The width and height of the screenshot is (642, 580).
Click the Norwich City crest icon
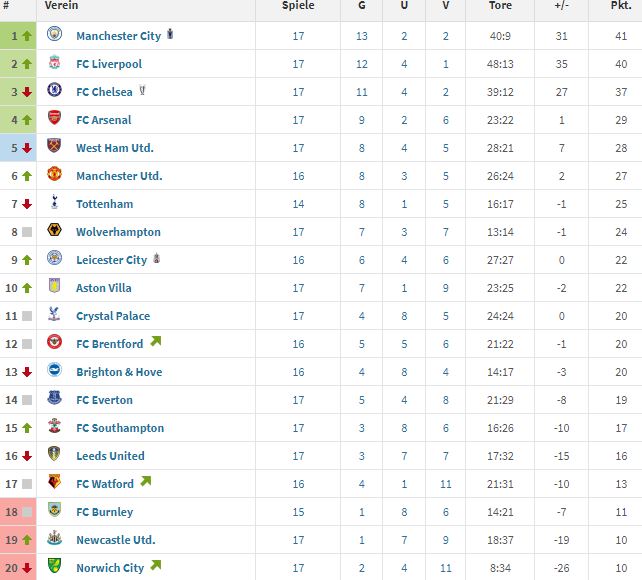pos(54,565)
